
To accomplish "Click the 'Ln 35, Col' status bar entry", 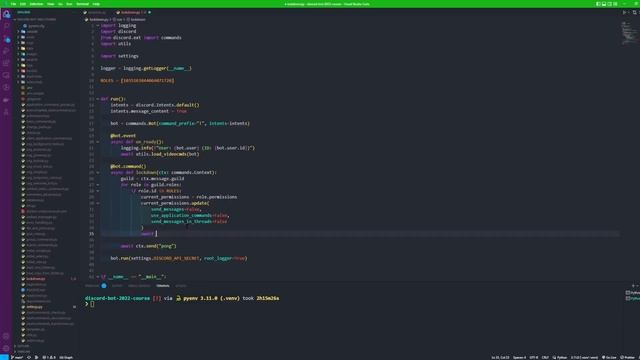I will (500, 358).
